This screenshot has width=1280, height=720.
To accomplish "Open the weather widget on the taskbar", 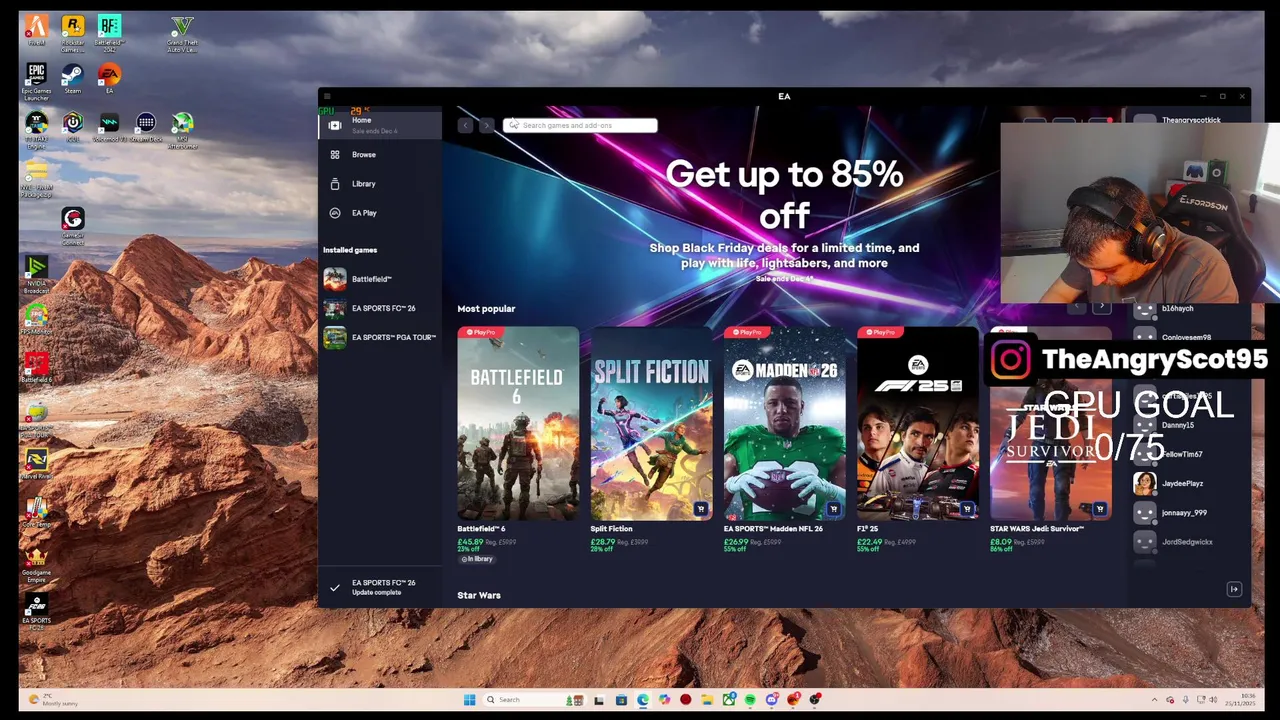I will coord(52,700).
